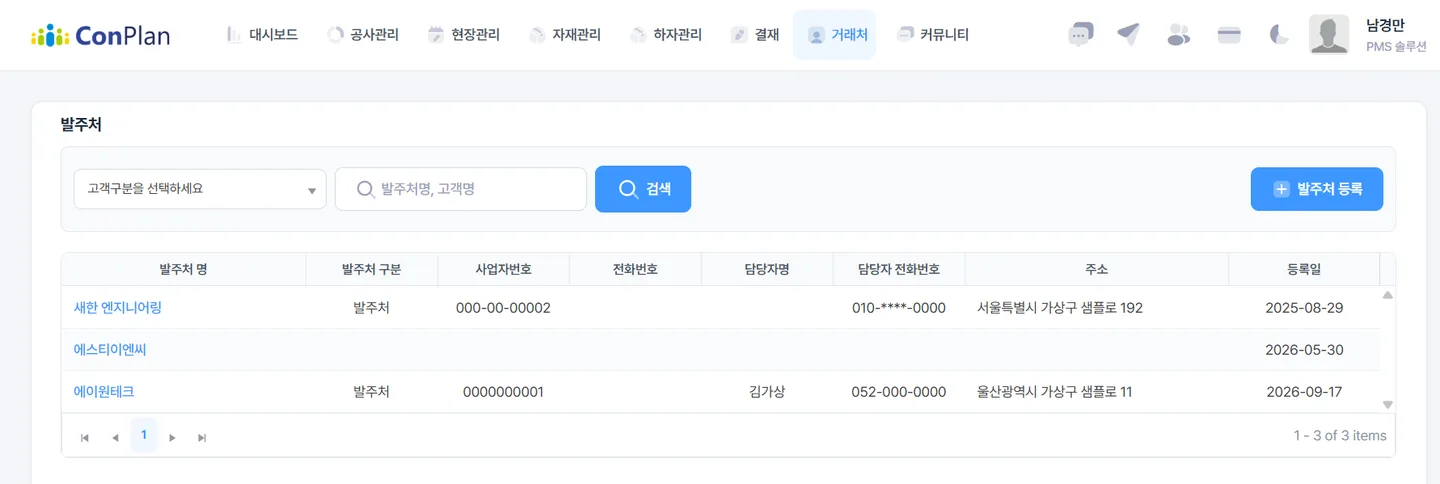
Task: Click the grid scroll up arrow
Action: [1387, 295]
